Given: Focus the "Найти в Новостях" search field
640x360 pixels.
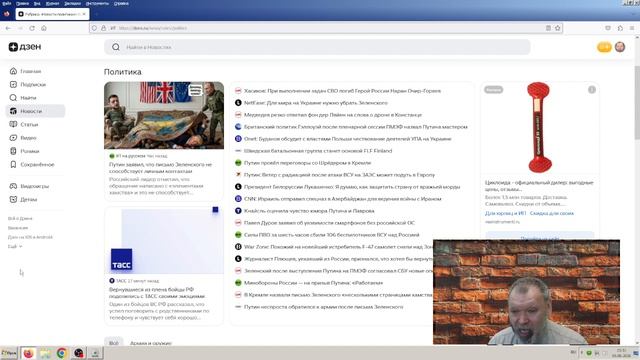Looking at the screenshot, I should tap(317, 47).
